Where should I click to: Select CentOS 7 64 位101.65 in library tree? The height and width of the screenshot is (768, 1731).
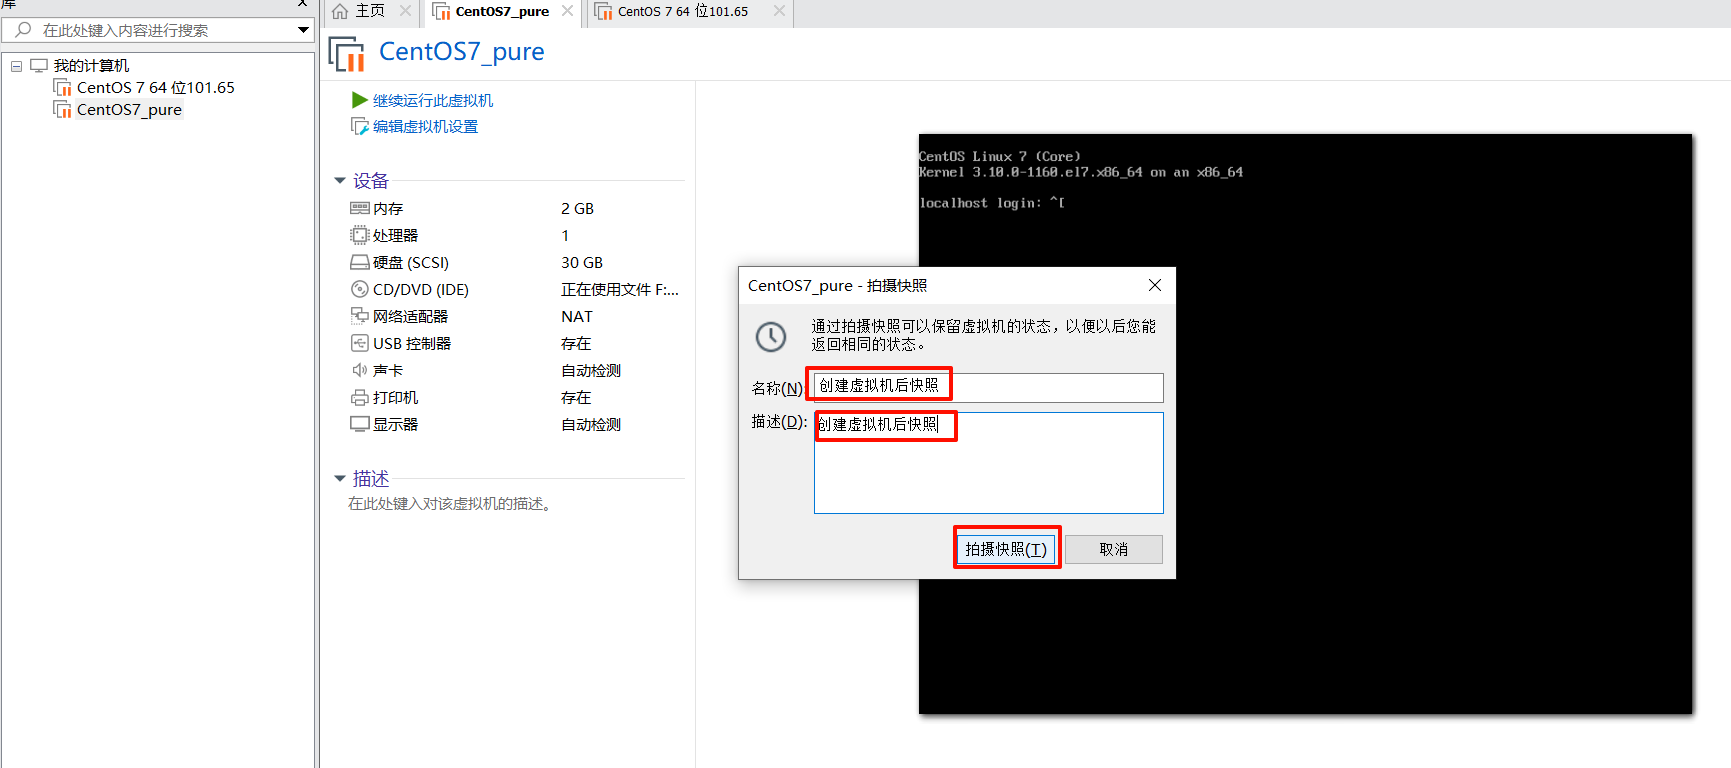click(x=156, y=87)
